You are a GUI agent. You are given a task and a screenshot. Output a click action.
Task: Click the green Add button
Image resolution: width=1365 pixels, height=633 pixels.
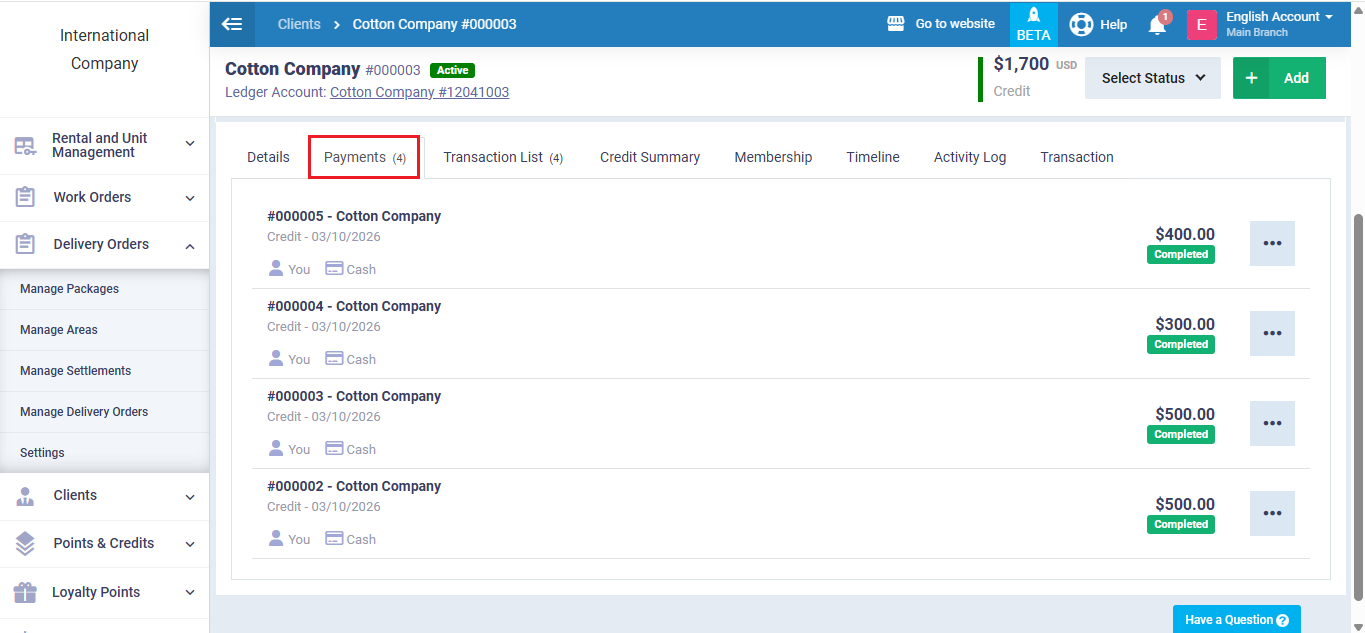click(x=1279, y=78)
